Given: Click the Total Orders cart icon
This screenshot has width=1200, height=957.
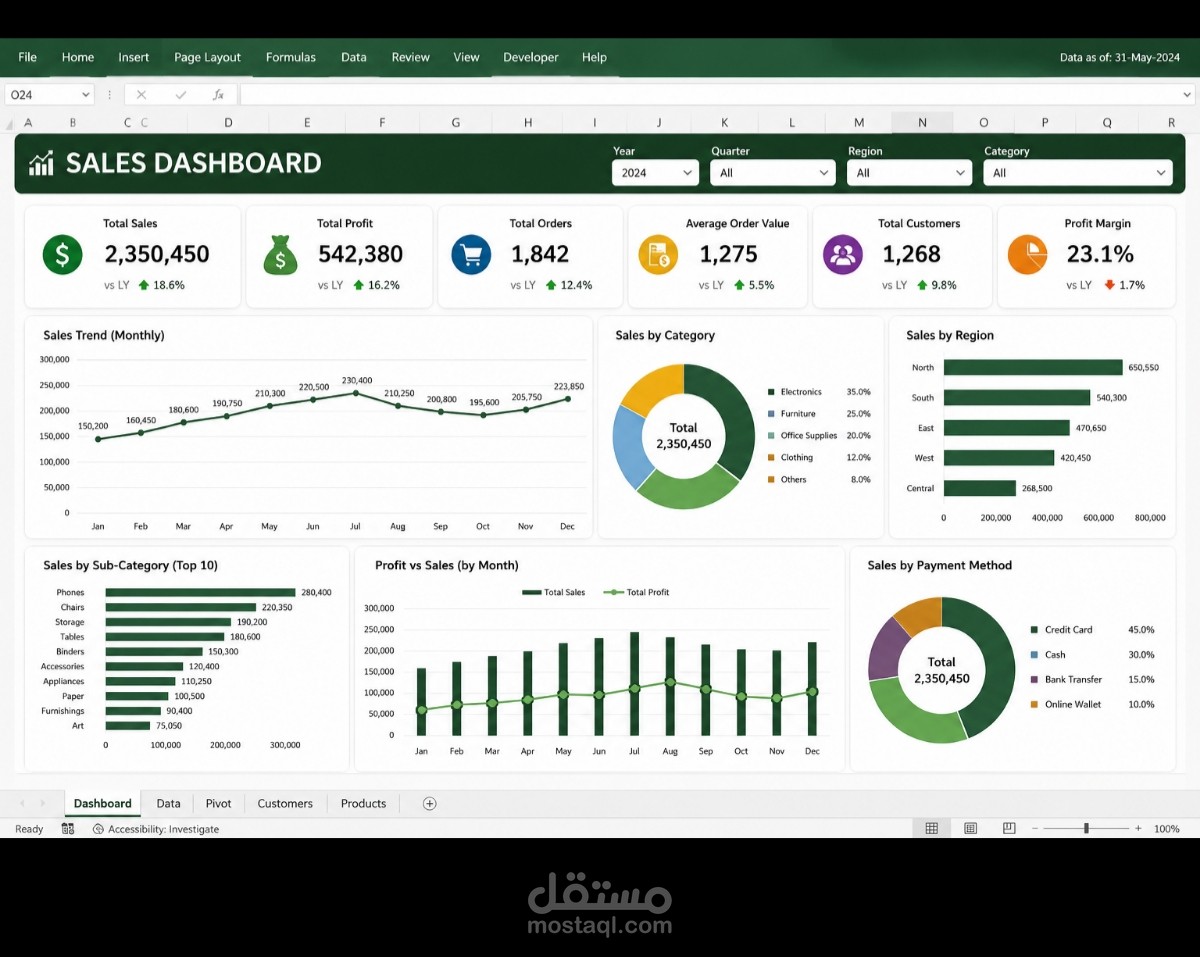Looking at the screenshot, I should coord(471,254).
